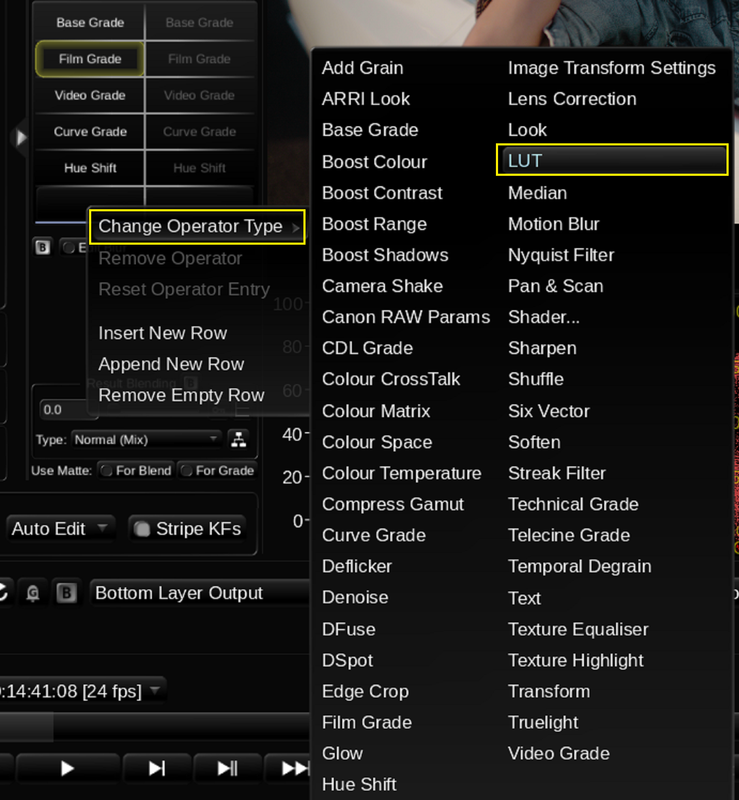Select Deflicker operator
Viewport: 739px width, 800px height.
coord(357,566)
